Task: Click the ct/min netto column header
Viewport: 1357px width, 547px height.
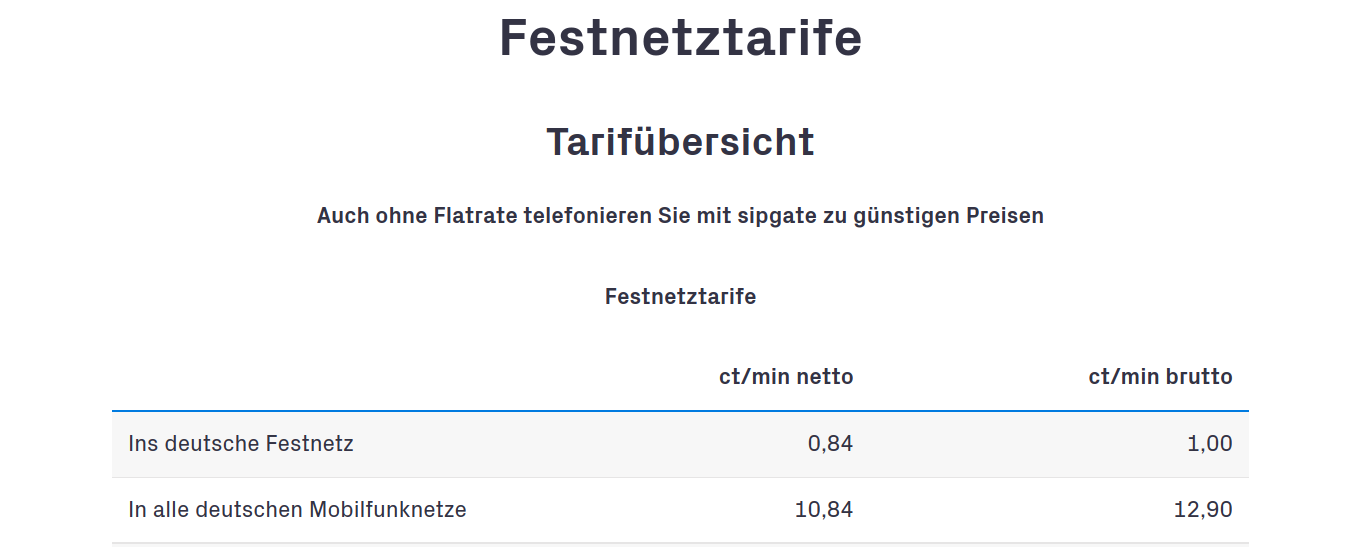Action: click(786, 377)
